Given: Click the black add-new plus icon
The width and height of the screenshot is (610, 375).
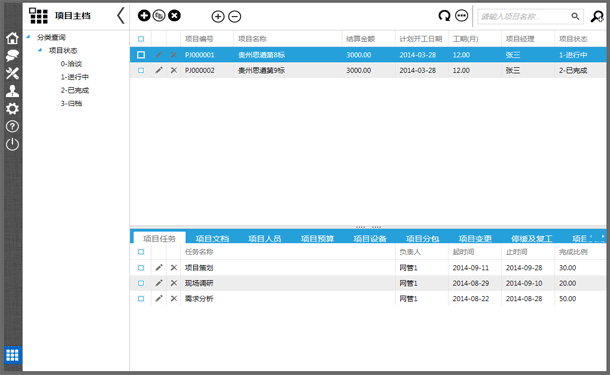Looking at the screenshot, I should click(x=144, y=16).
